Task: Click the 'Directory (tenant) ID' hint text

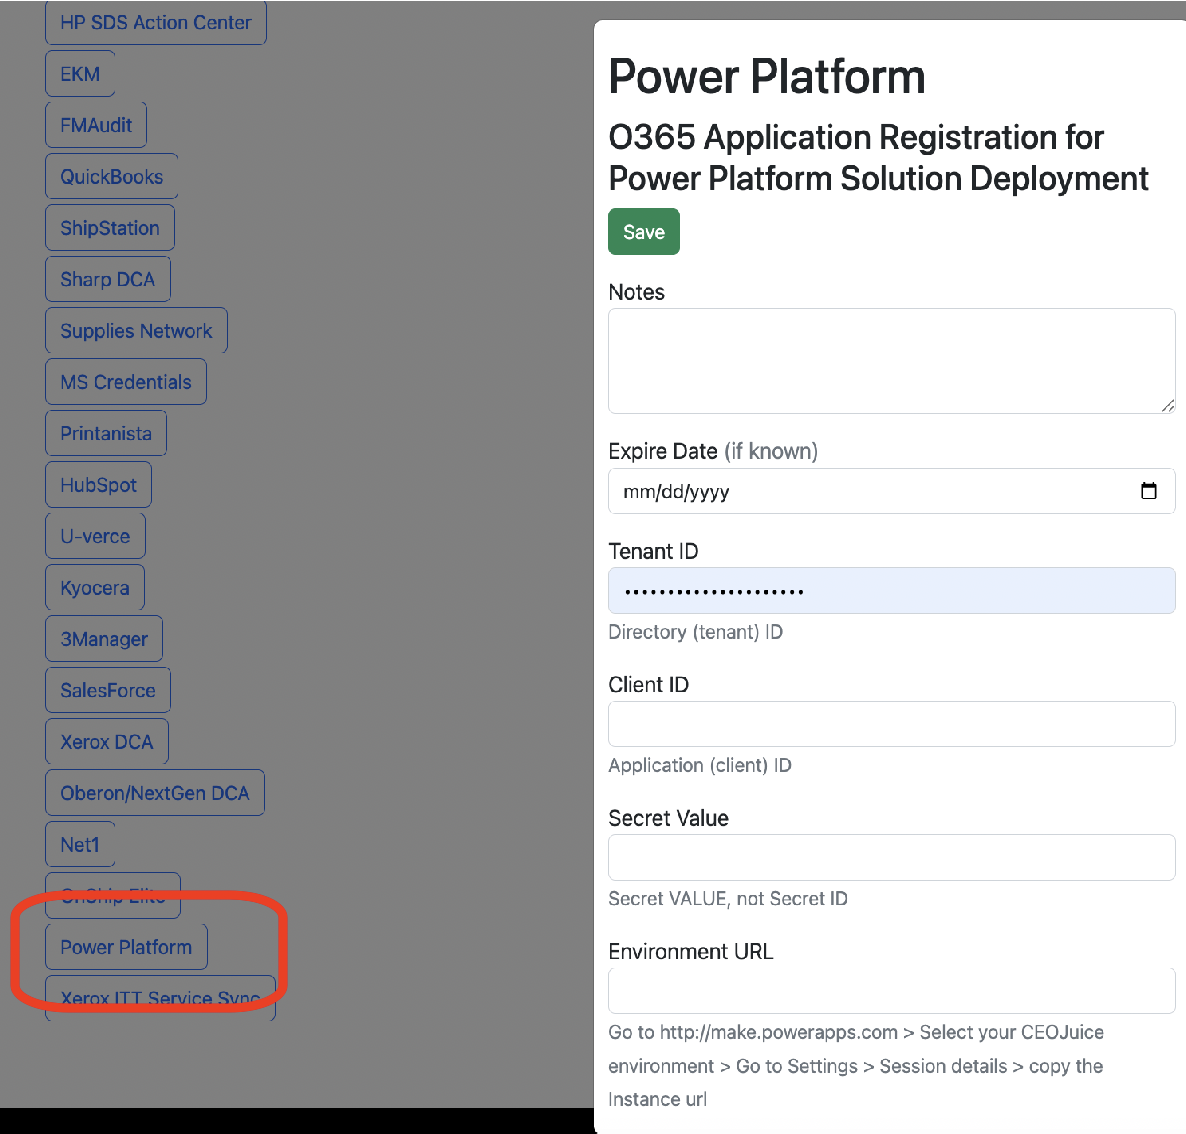Action: 696,632
